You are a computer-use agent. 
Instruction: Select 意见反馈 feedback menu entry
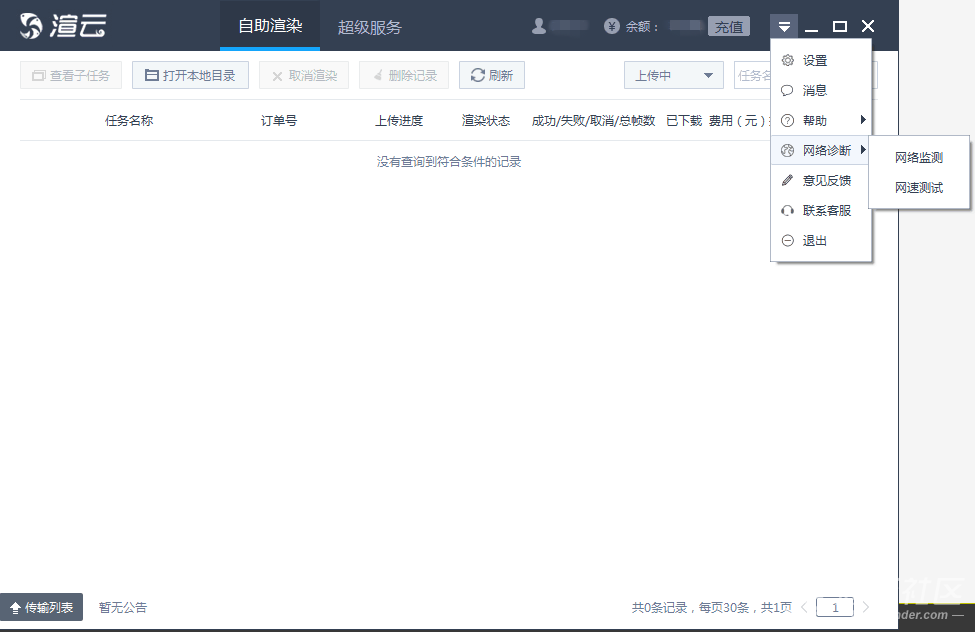click(826, 181)
